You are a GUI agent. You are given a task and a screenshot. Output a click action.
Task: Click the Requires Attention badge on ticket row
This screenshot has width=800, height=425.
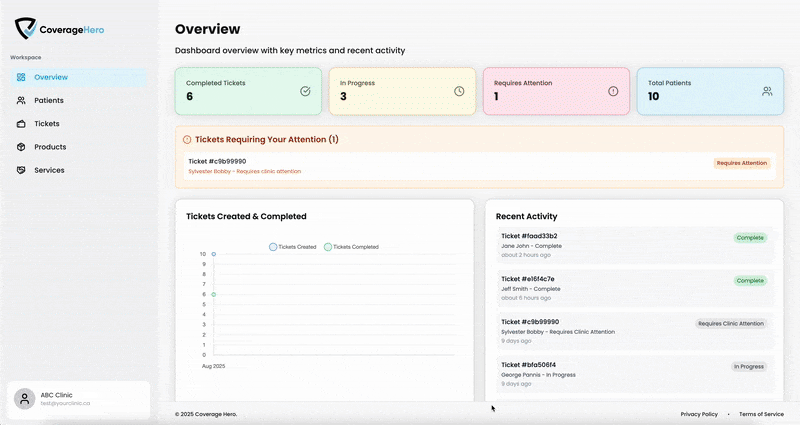pos(741,163)
